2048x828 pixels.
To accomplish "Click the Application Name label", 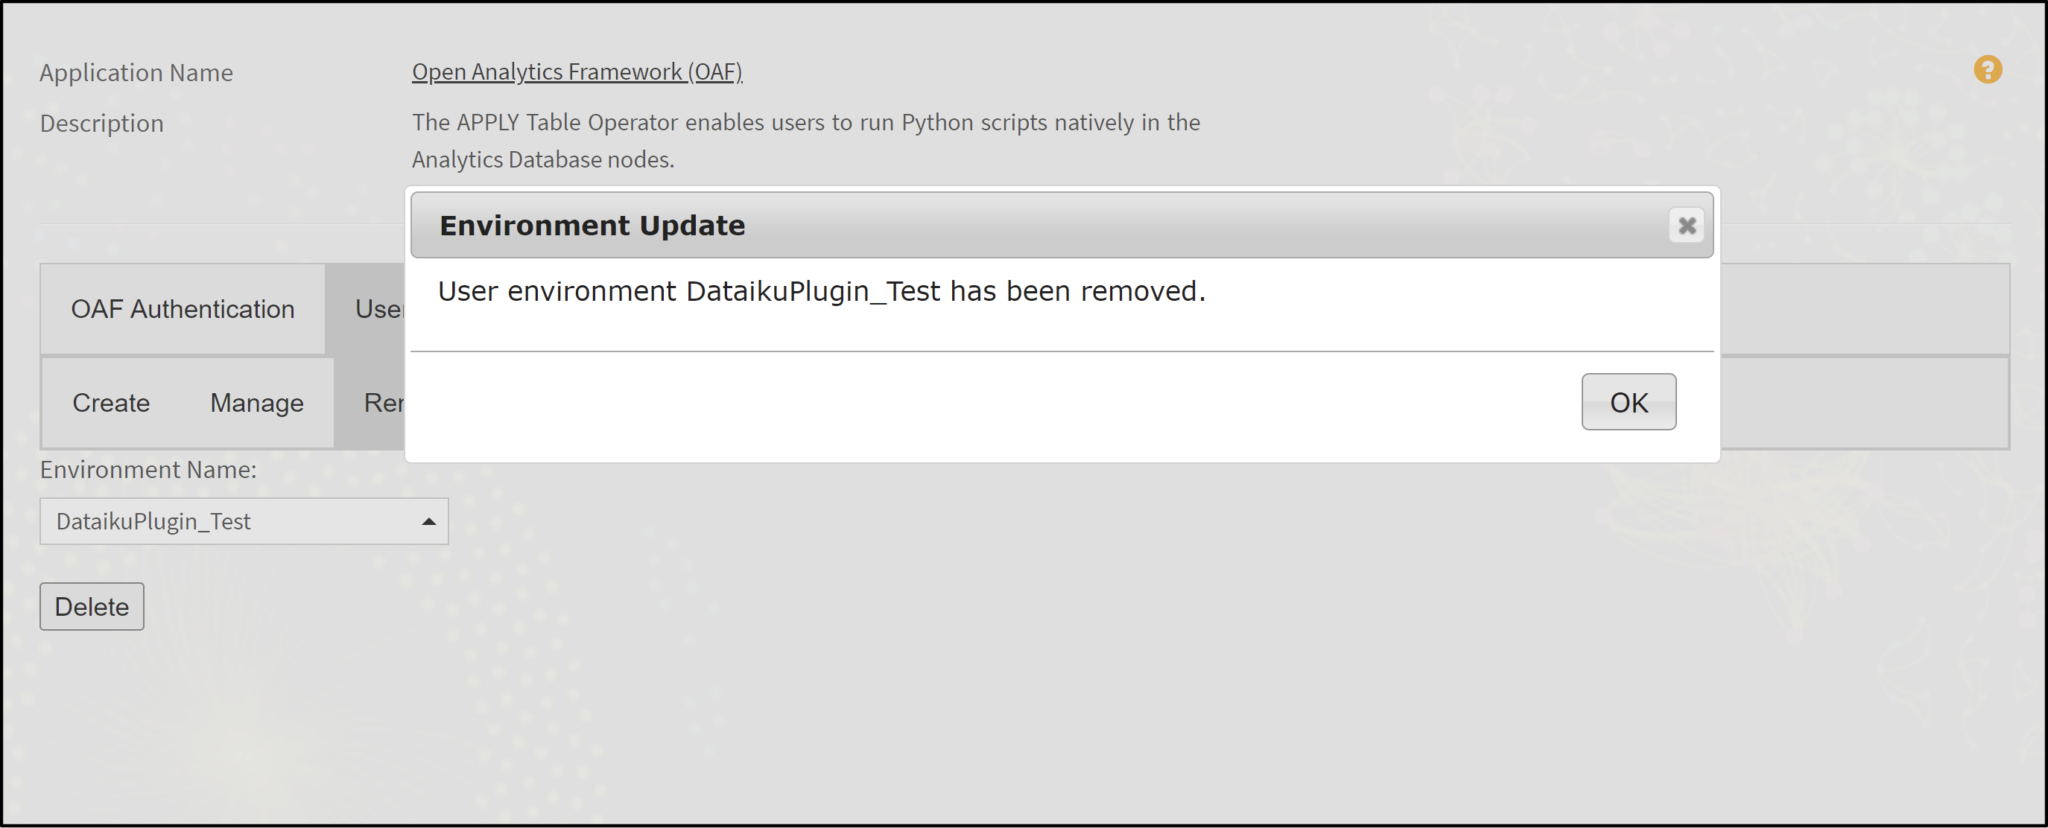I will (136, 73).
